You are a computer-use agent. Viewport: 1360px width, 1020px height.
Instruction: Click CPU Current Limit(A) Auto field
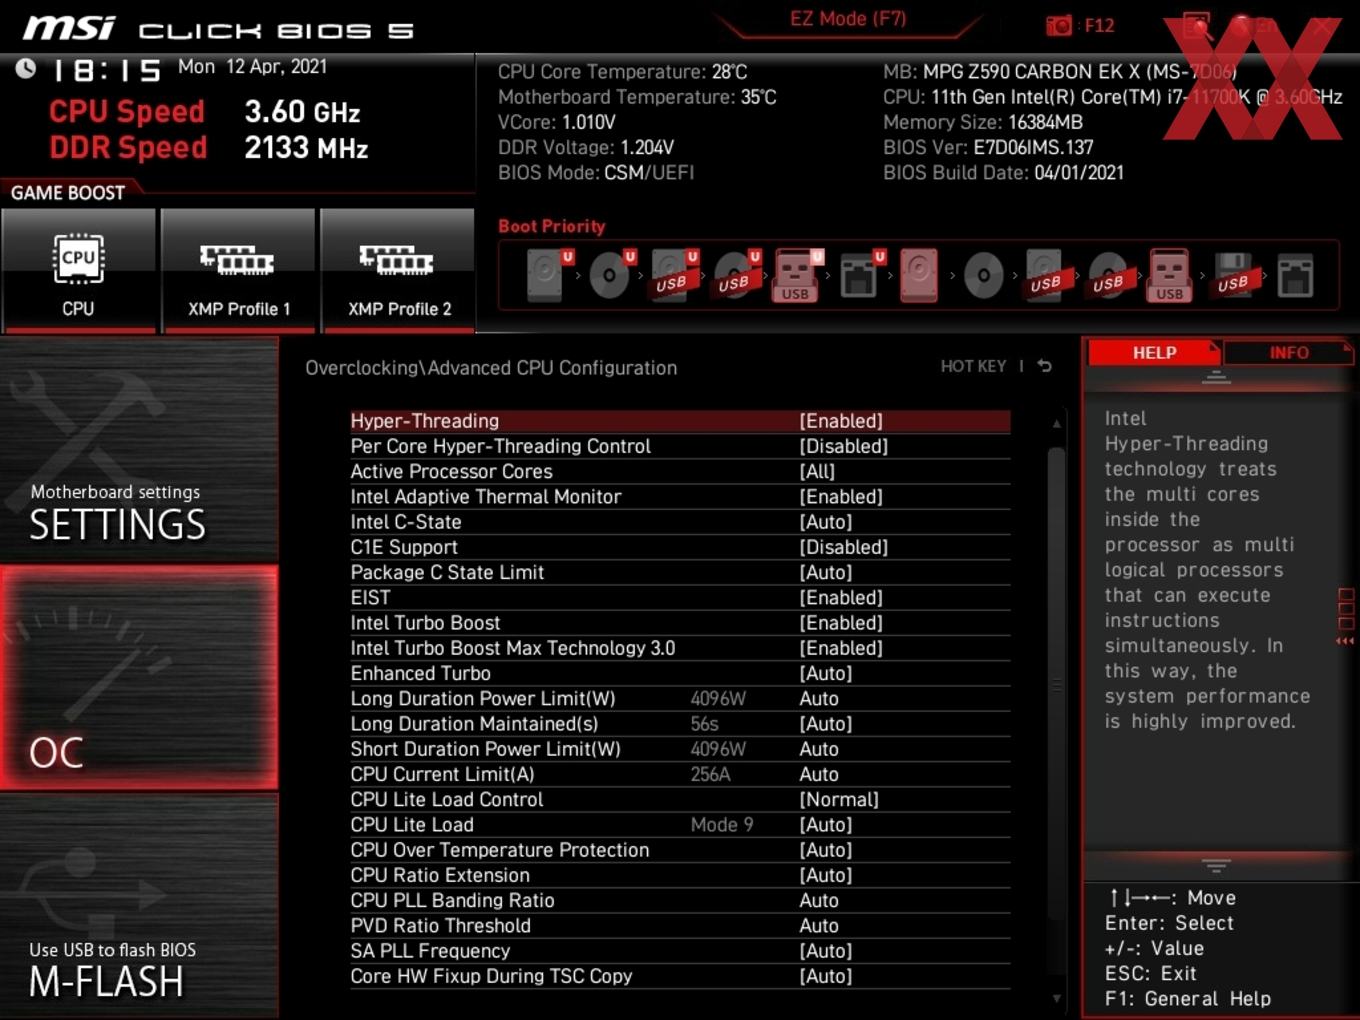tap(819, 774)
